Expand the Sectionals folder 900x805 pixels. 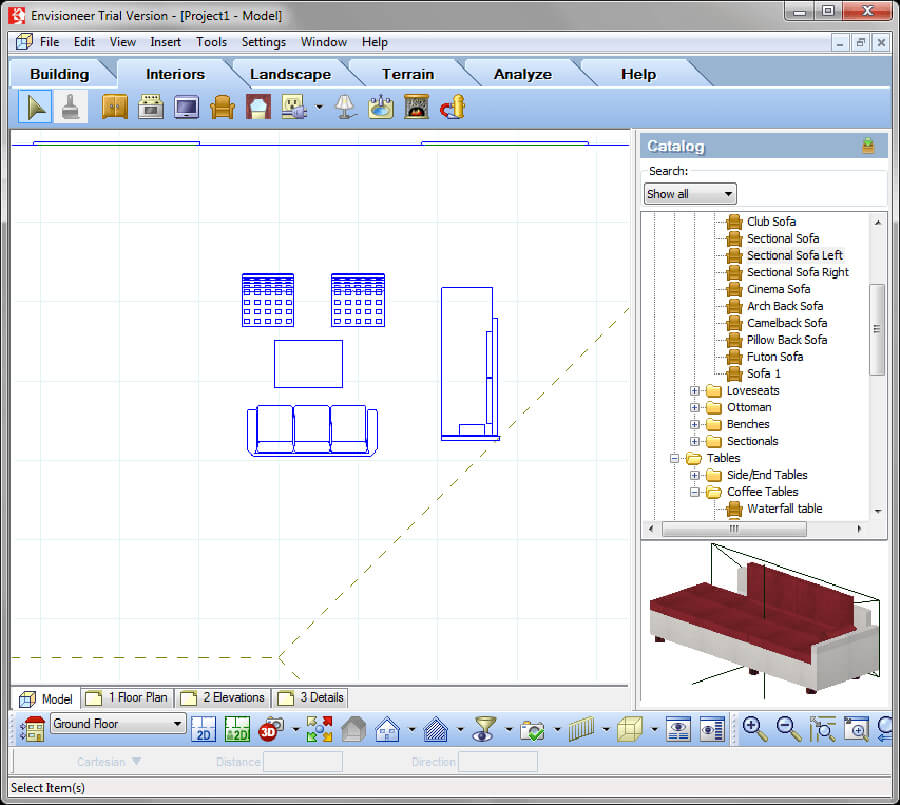(x=695, y=442)
